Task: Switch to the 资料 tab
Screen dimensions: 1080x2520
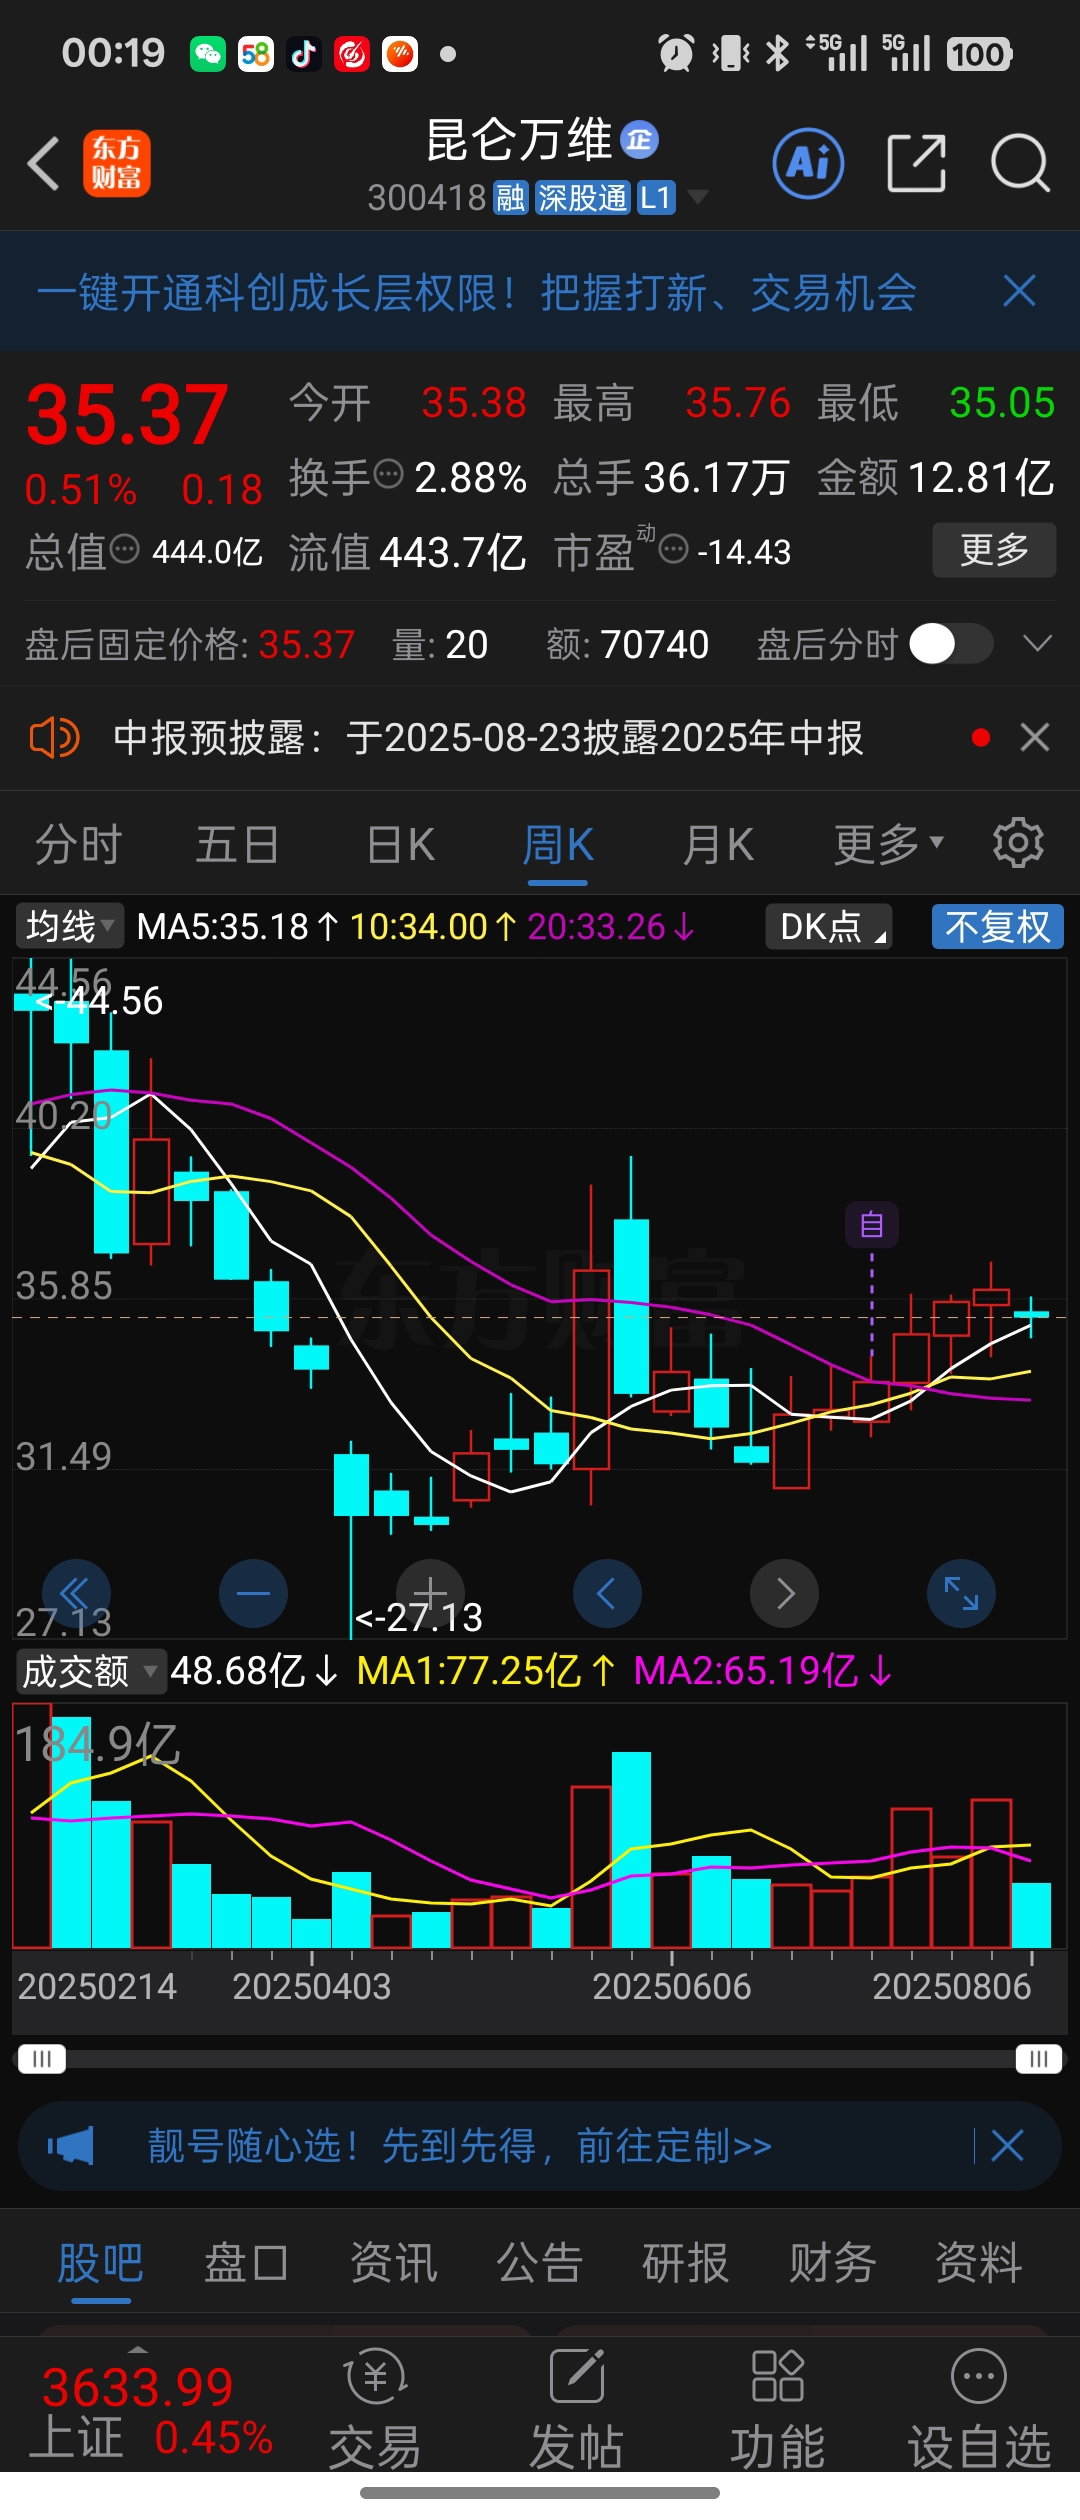Action: tap(979, 2263)
